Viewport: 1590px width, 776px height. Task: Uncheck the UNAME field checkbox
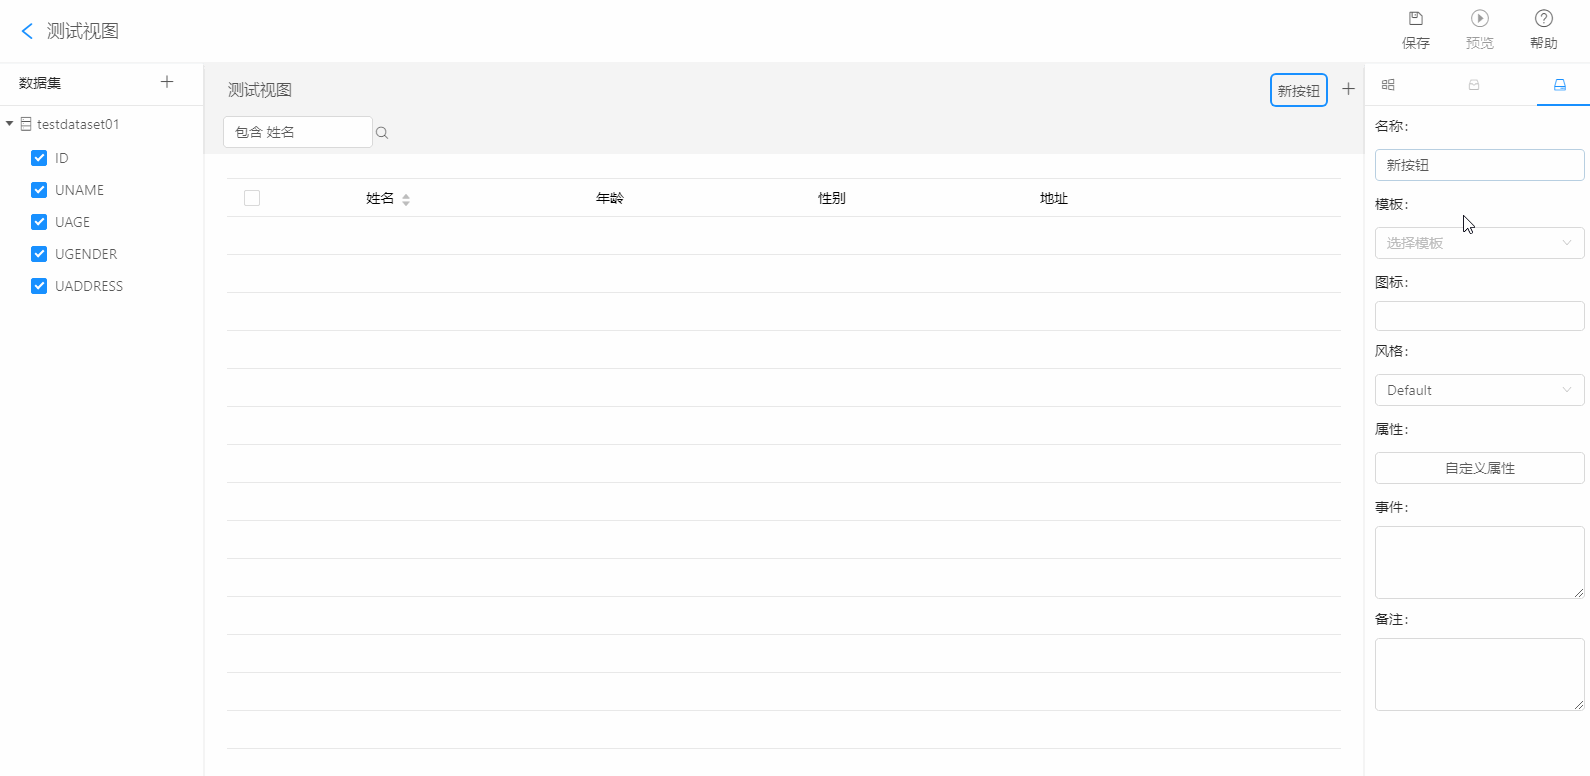pos(39,190)
